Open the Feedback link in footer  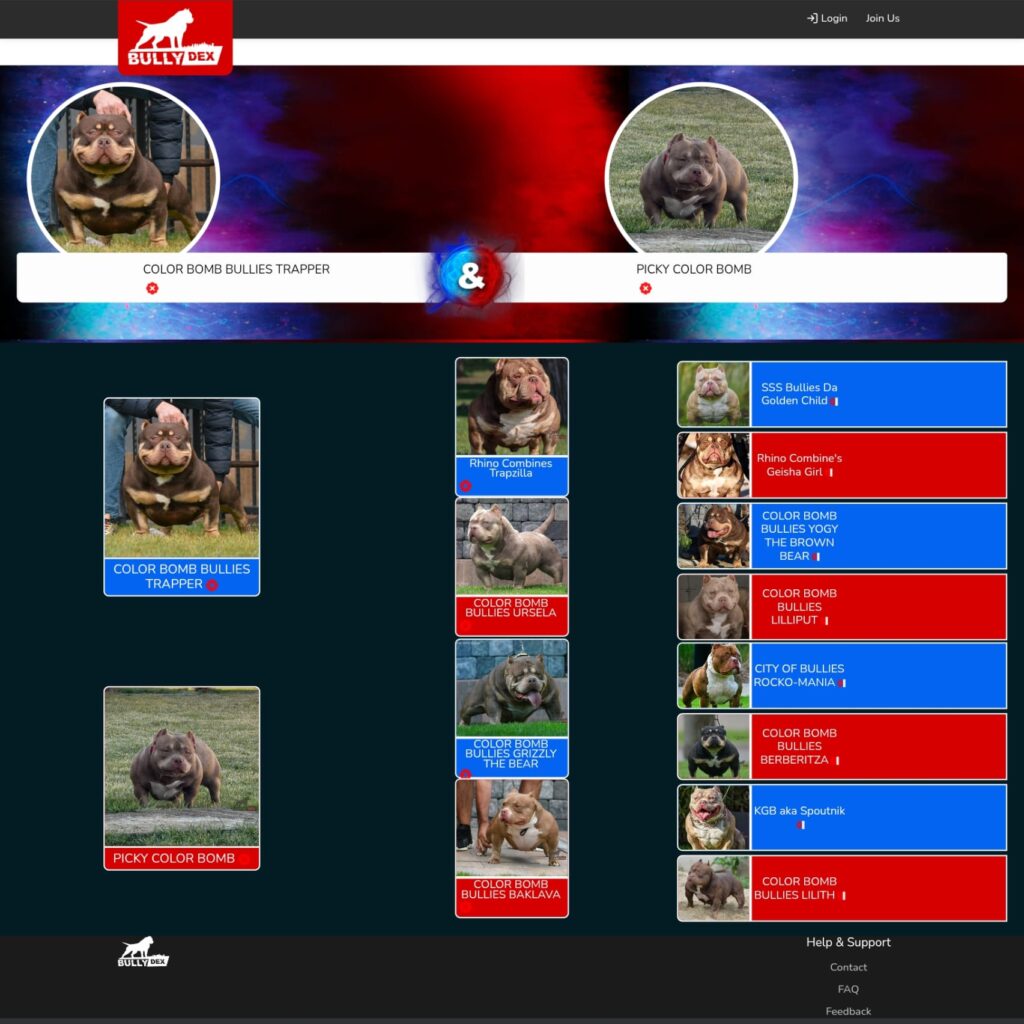tap(848, 1011)
